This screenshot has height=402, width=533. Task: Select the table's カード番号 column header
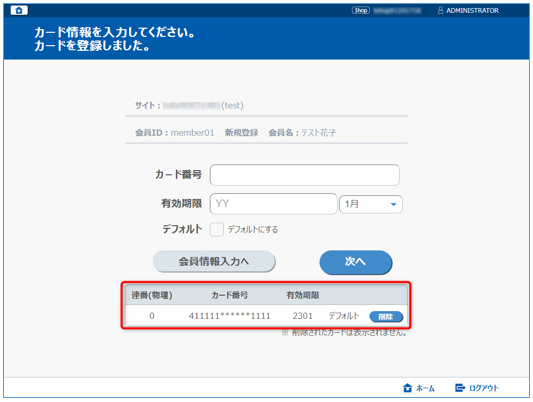pos(229,295)
